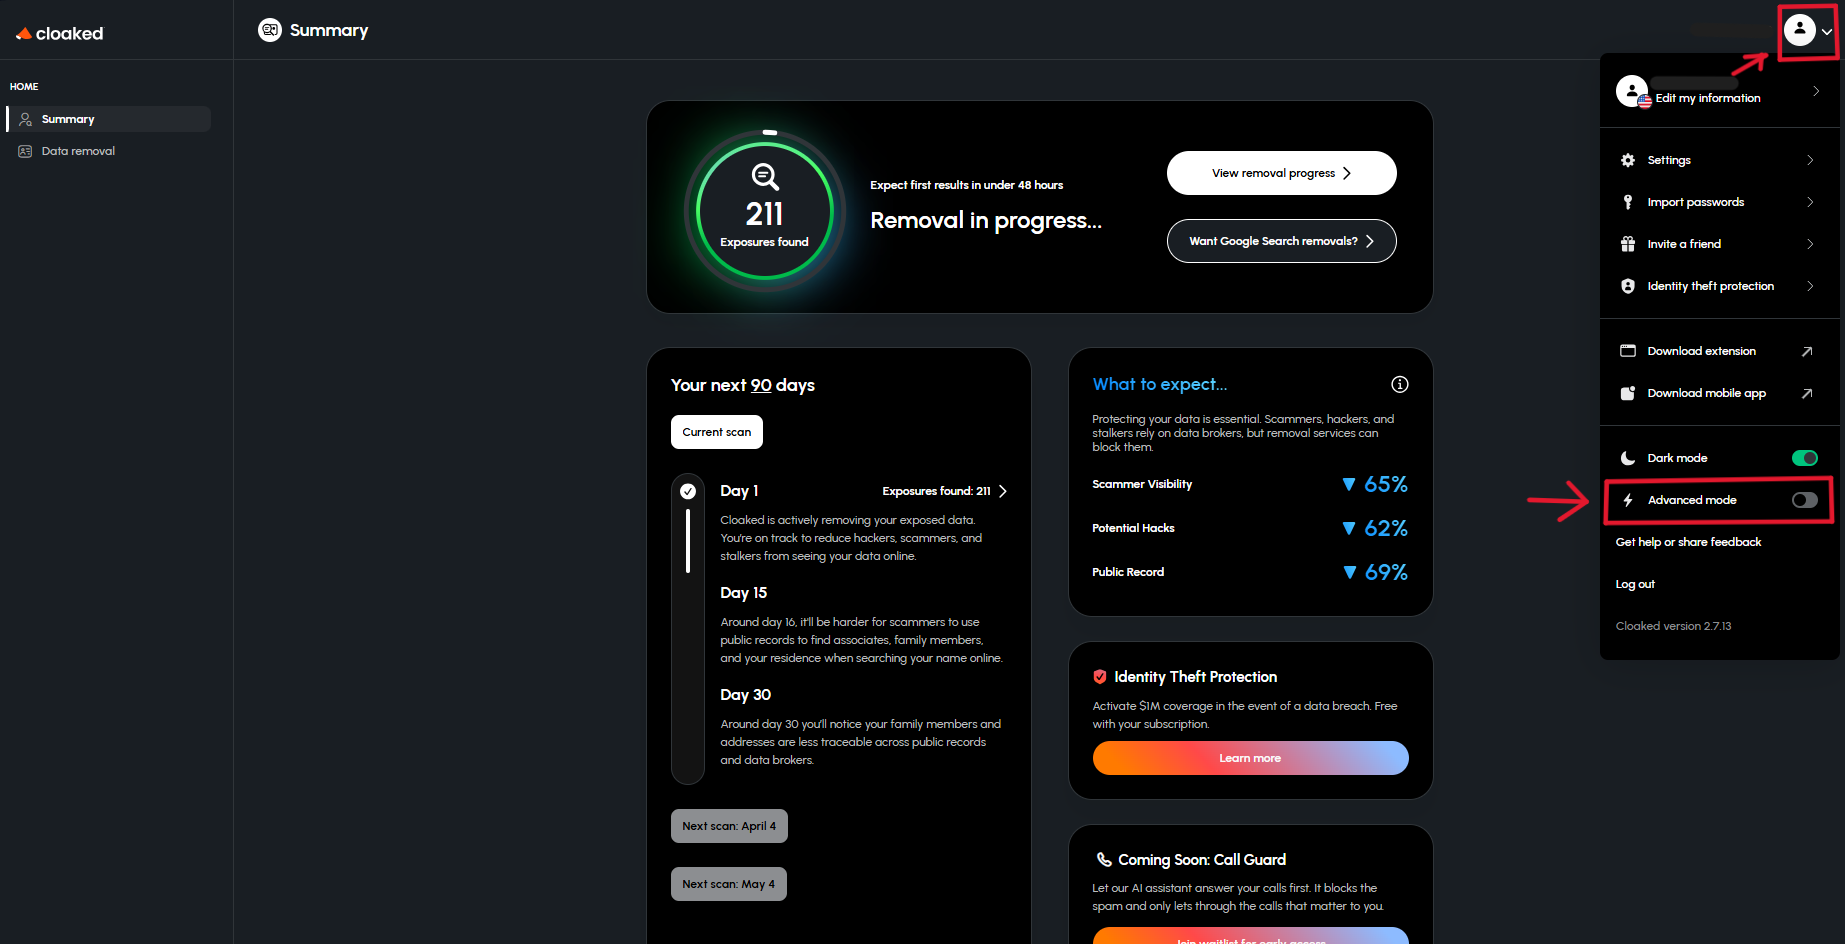Select Summary in the sidebar
The height and width of the screenshot is (944, 1845).
[109, 119]
